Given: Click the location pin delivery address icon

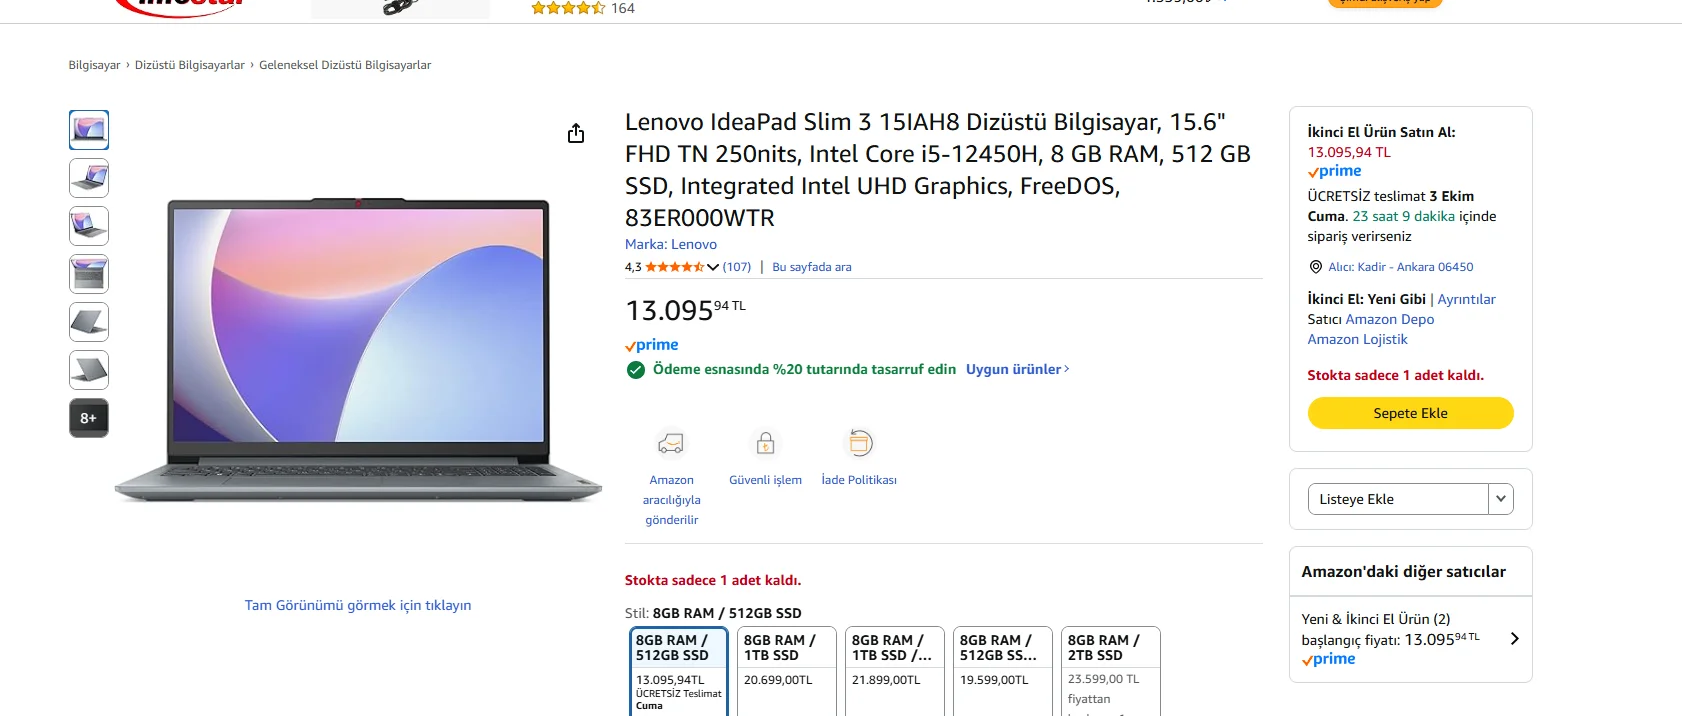Looking at the screenshot, I should point(1316,267).
